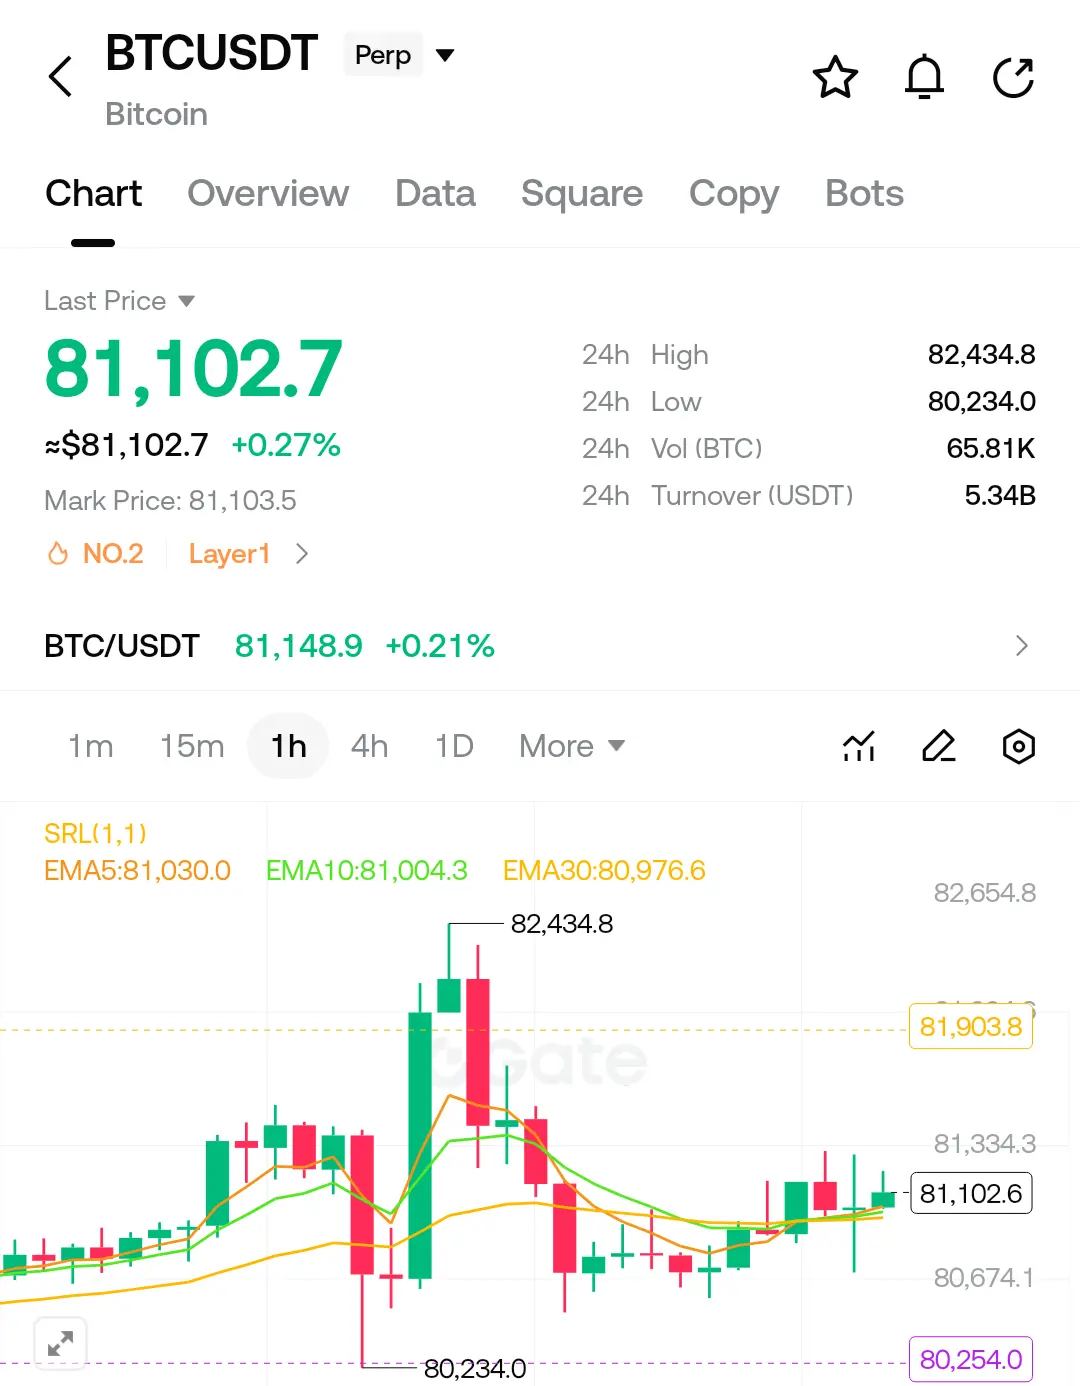Screen dimensions: 1080x1386
Task: Select the 15m timeframe
Action: [x=192, y=746]
